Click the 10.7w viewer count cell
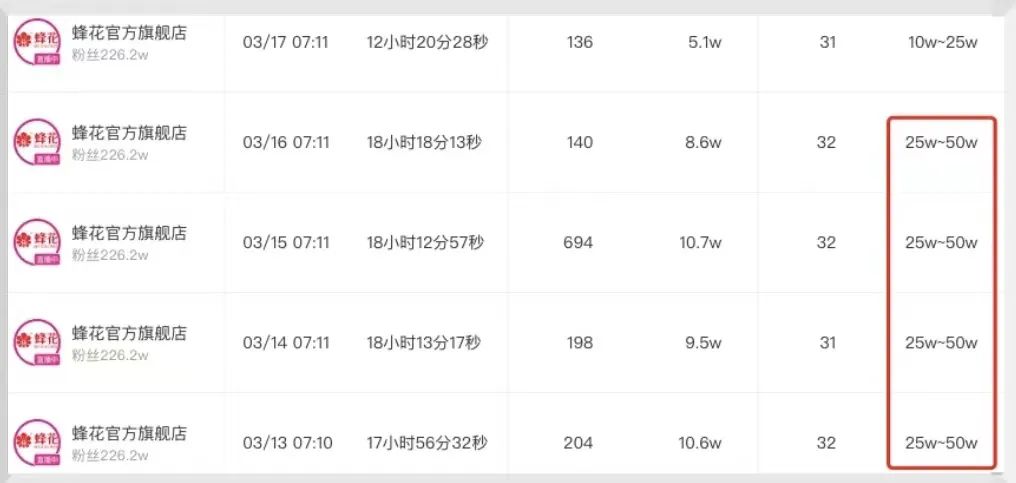The image size is (1016, 483). pyautogui.click(x=702, y=242)
